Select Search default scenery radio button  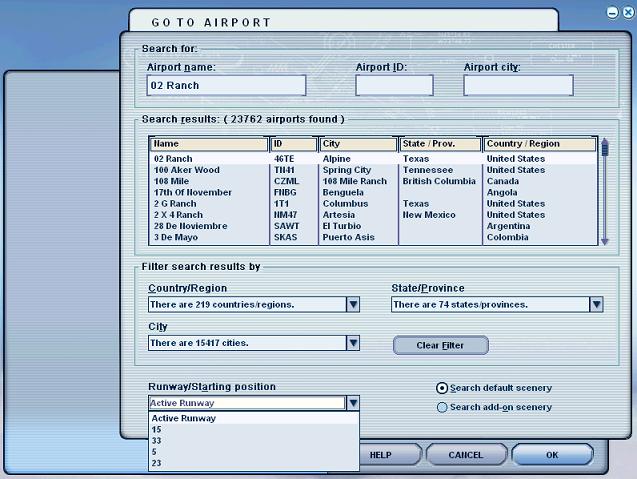point(442,388)
